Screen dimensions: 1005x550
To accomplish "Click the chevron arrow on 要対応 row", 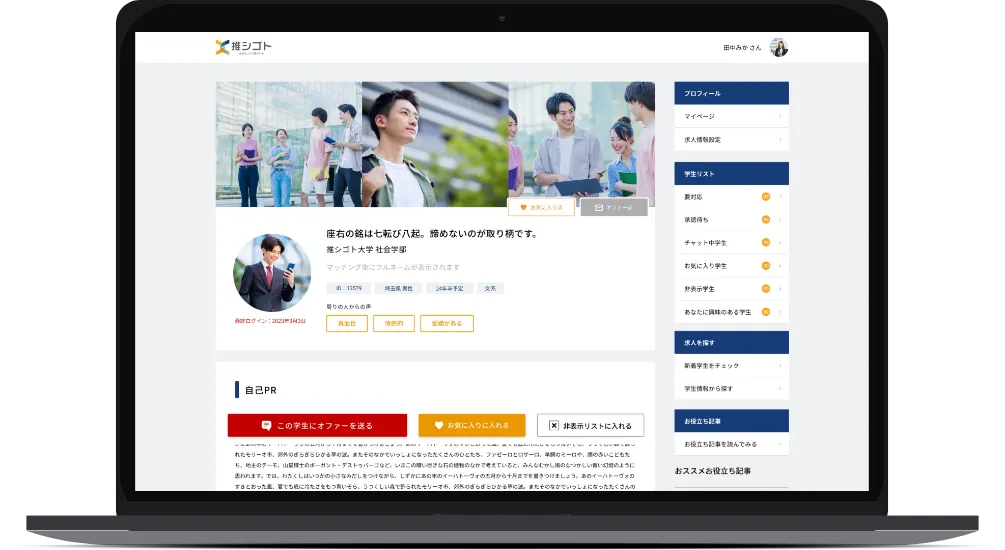I will [780, 197].
